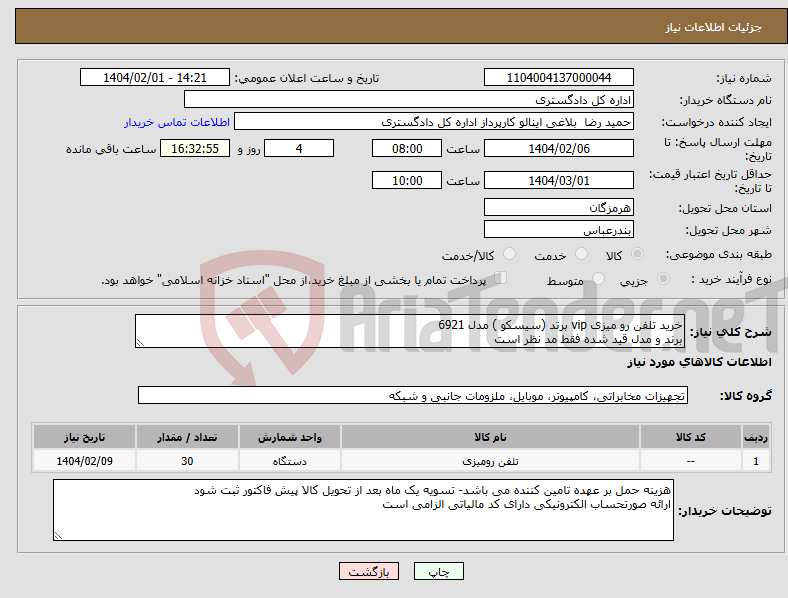Click the ردیف column header
Image resolution: width=788 pixels, height=598 pixels.
point(756,437)
